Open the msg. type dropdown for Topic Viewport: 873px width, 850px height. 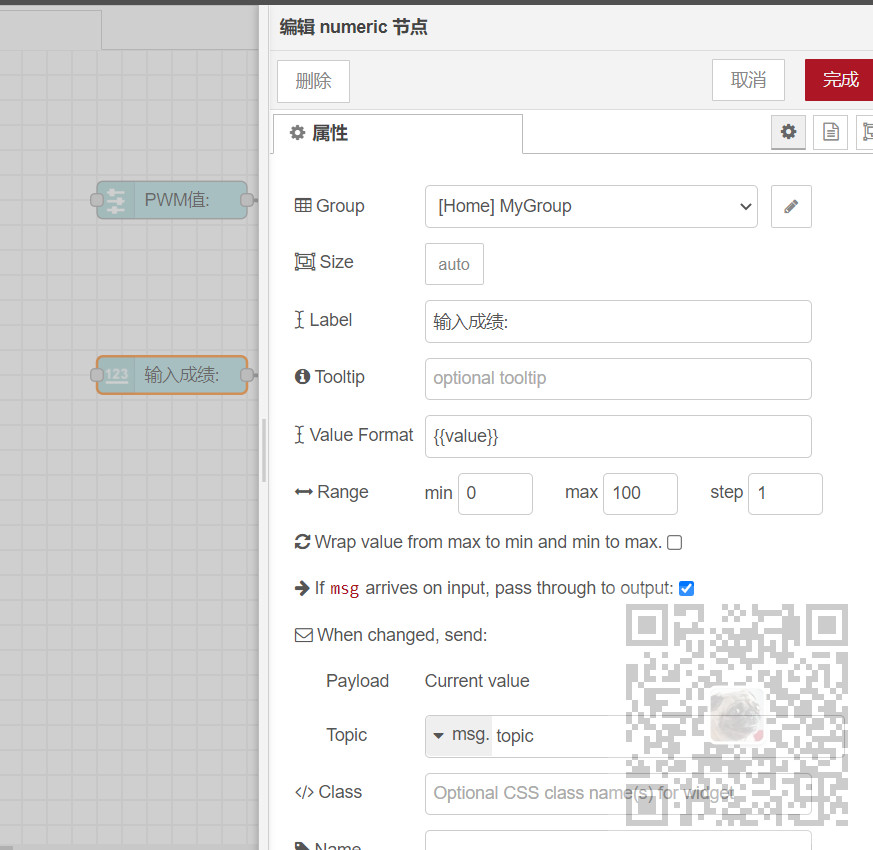pos(459,736)
